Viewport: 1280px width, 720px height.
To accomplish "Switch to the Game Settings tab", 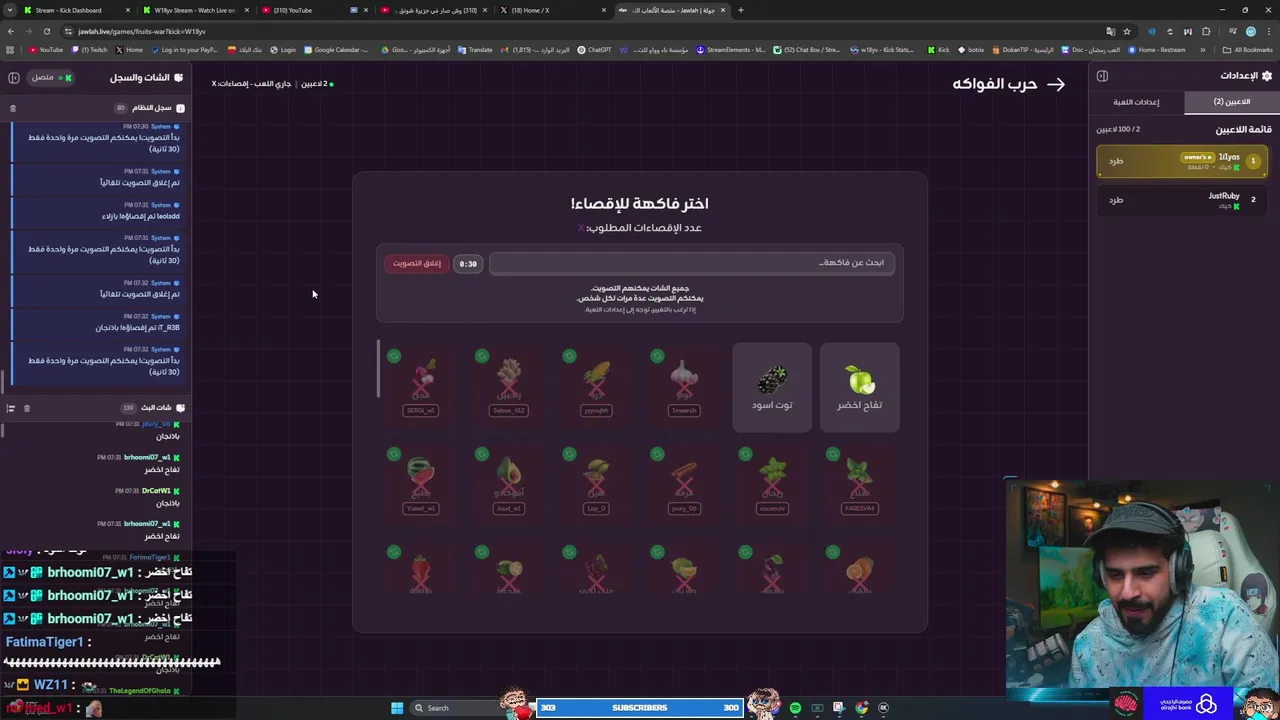I will [1137, 102].
